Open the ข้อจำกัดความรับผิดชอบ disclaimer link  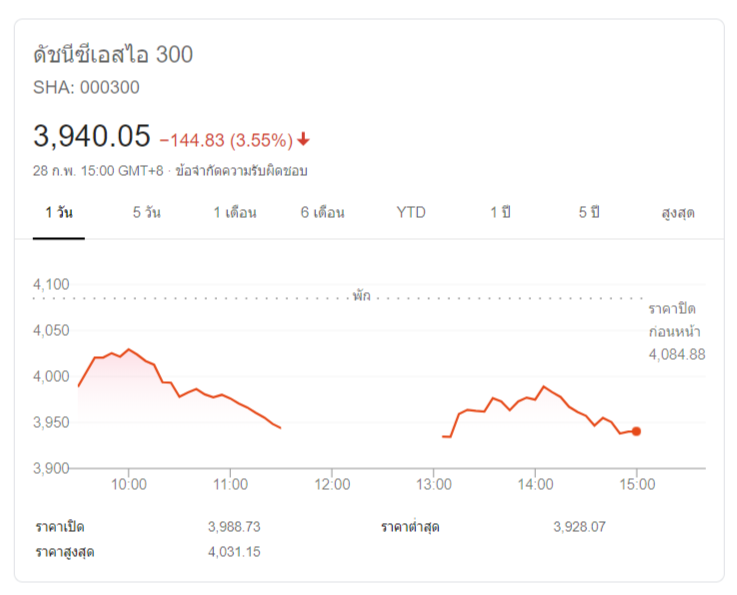(x=241, y=171)
